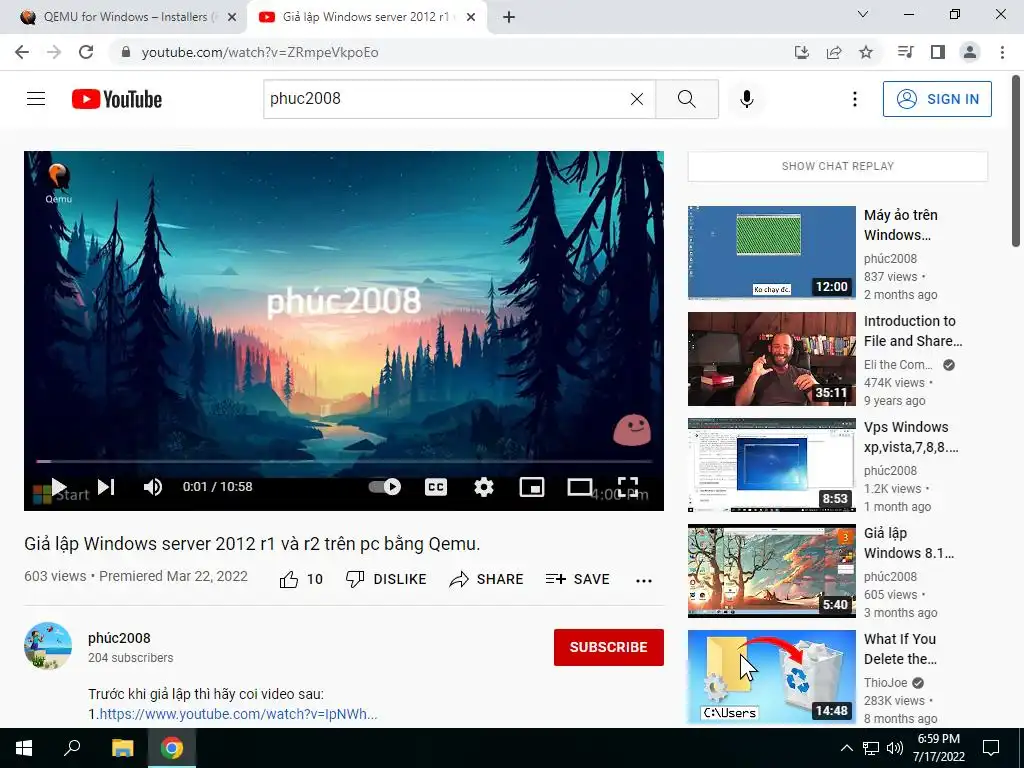The image size is (1024, 768).
Task: Open video player settings gear
Action: pos(484,487)
